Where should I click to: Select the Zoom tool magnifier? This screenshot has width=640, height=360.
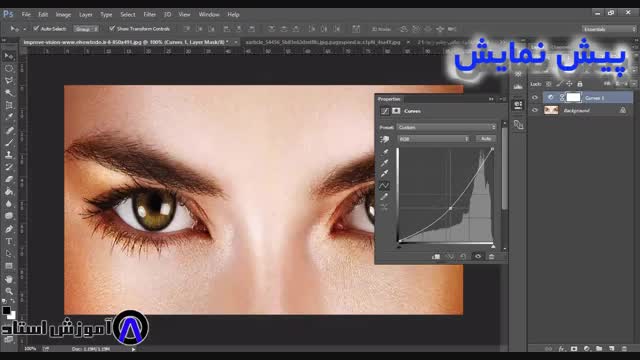pyautogui.click(x=9, y=291)
